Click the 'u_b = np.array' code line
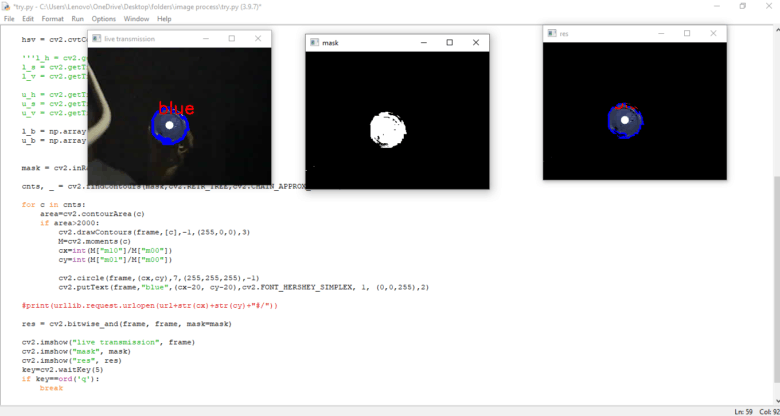 pos(54,141)
